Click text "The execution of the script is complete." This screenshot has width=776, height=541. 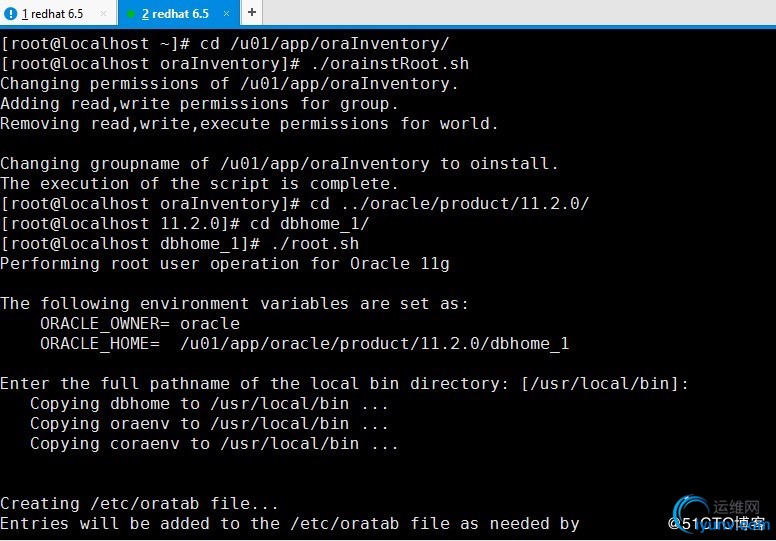tap(199, 184)
